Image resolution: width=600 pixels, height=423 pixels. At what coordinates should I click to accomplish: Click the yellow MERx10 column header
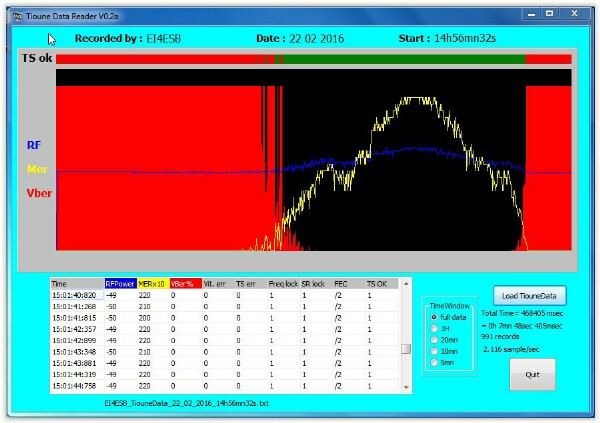click(x=152, y=284)
